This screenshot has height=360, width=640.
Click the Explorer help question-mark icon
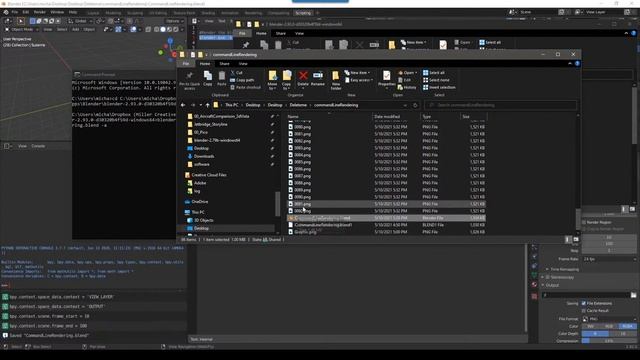coord(577,64)
